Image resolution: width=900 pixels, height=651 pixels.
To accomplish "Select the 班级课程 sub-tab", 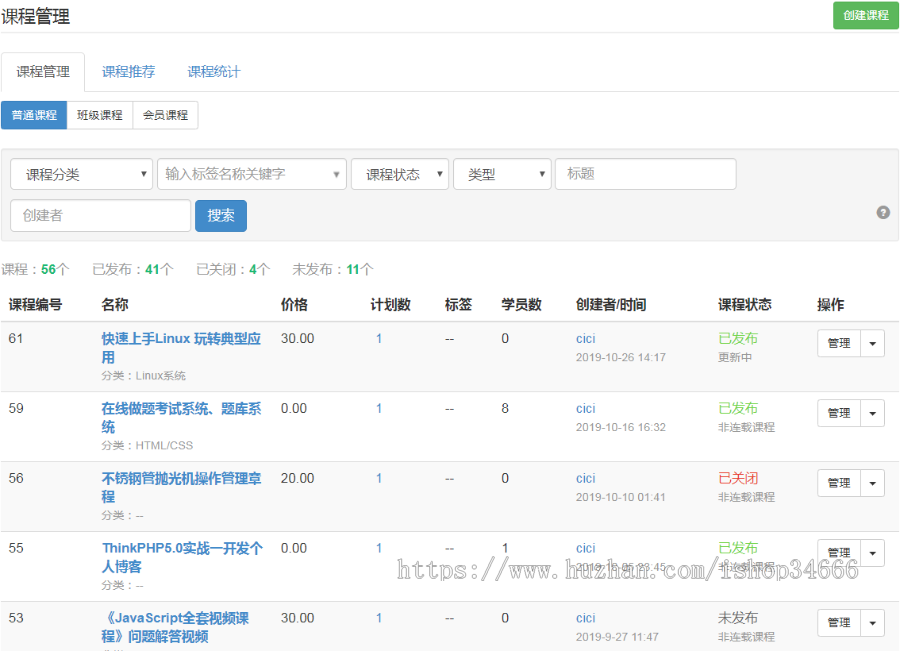I will tap(99, 115).
